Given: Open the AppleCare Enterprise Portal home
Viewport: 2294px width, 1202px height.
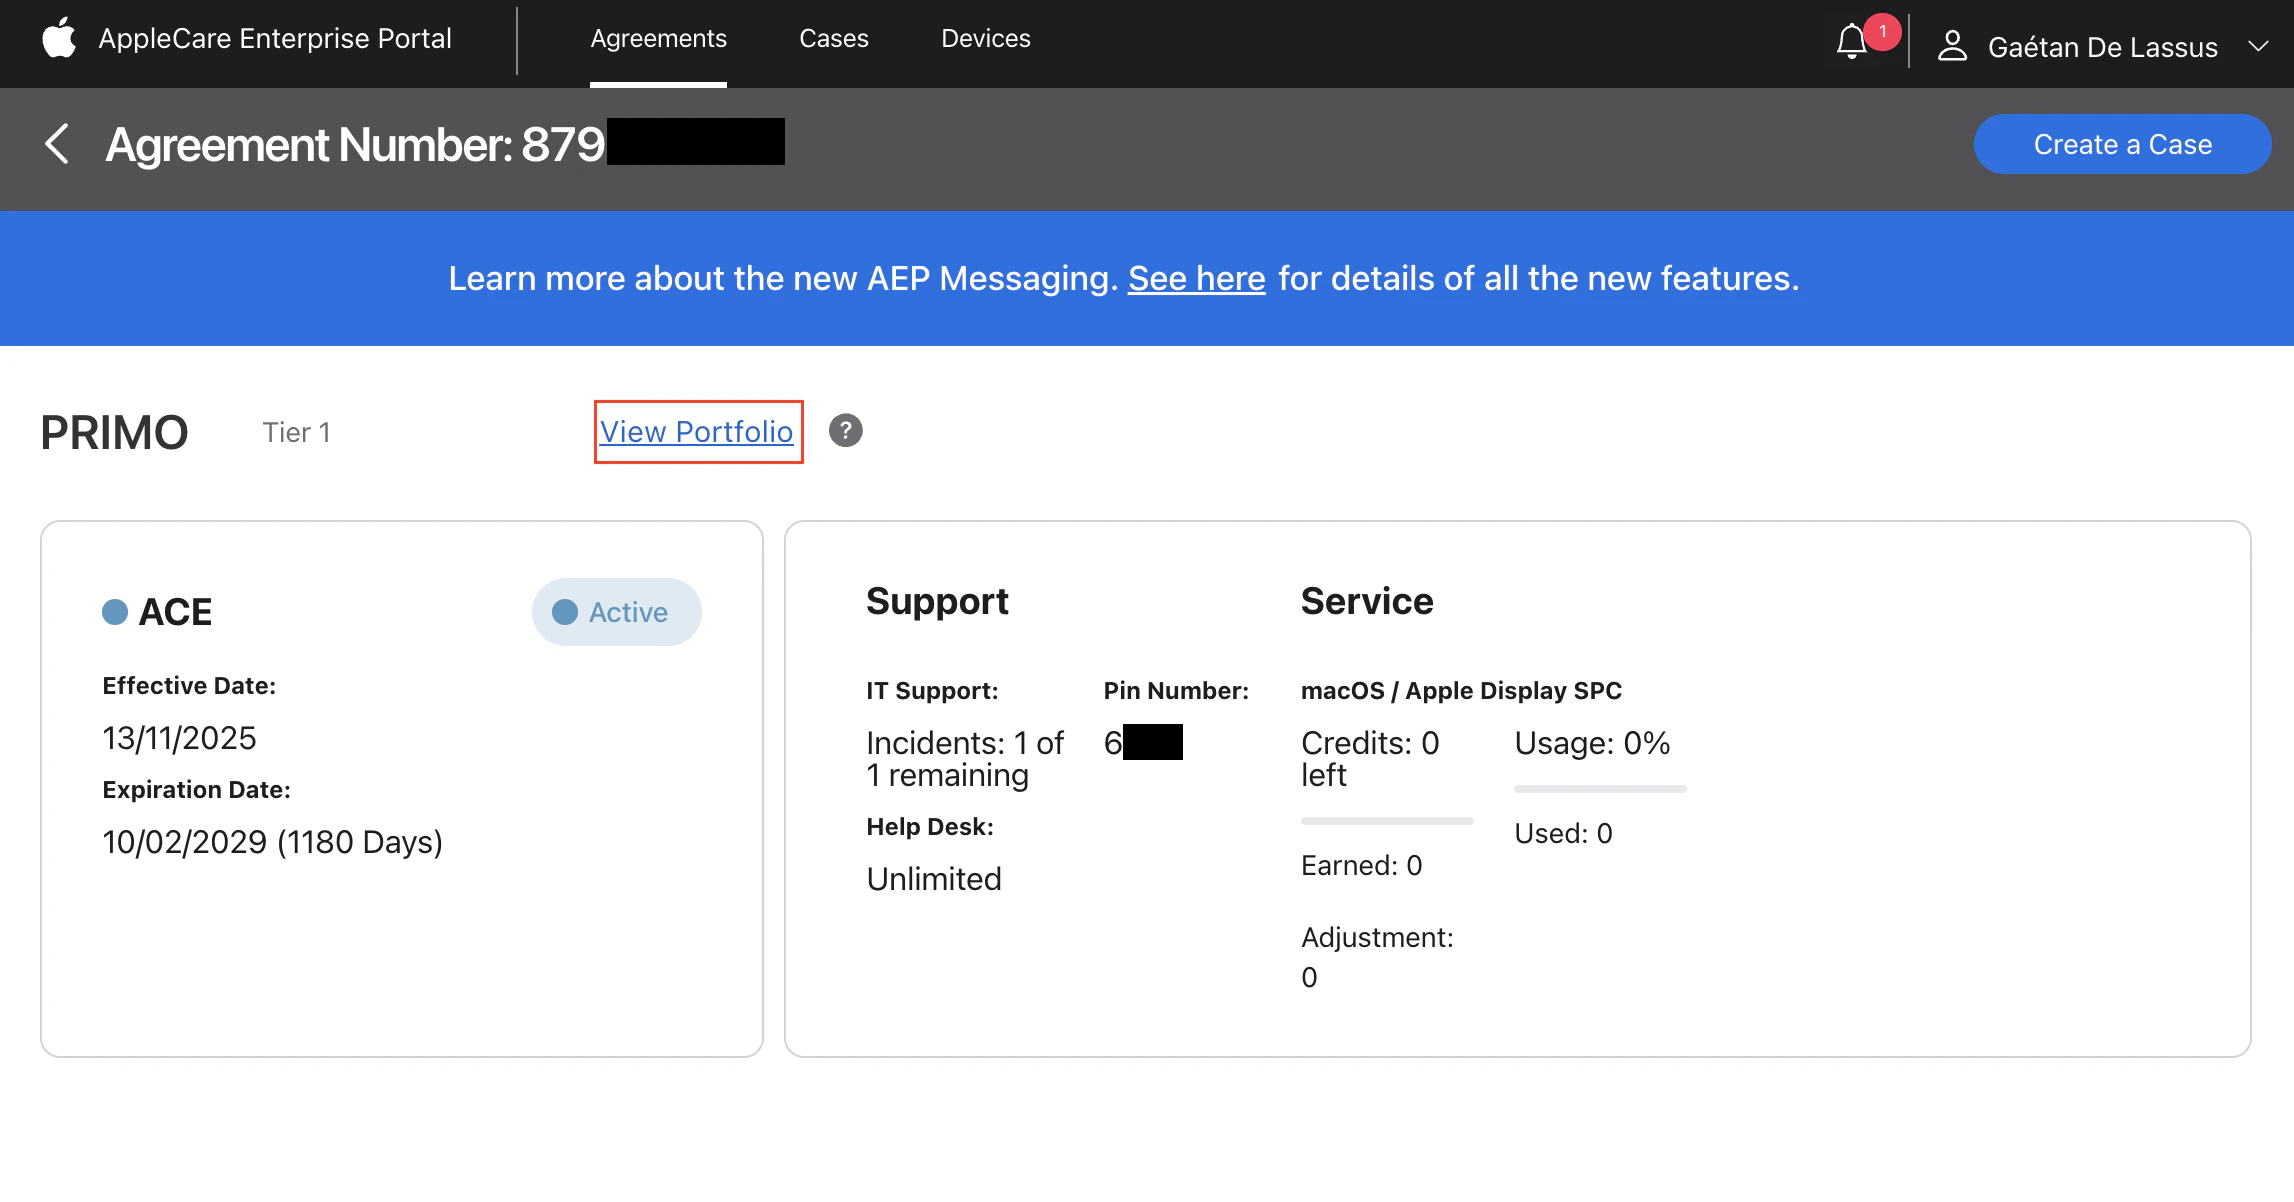Looking at the screenshot, I should 274,39.
